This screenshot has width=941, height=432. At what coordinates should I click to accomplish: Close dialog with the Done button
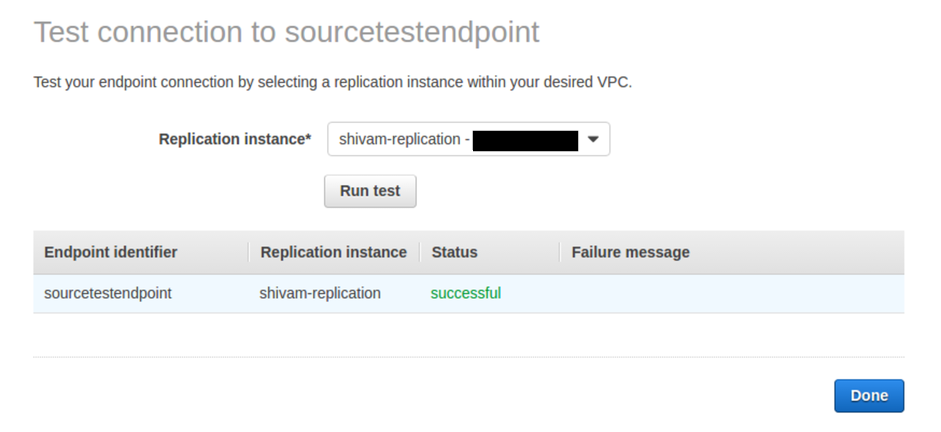[x=869, y=395]
